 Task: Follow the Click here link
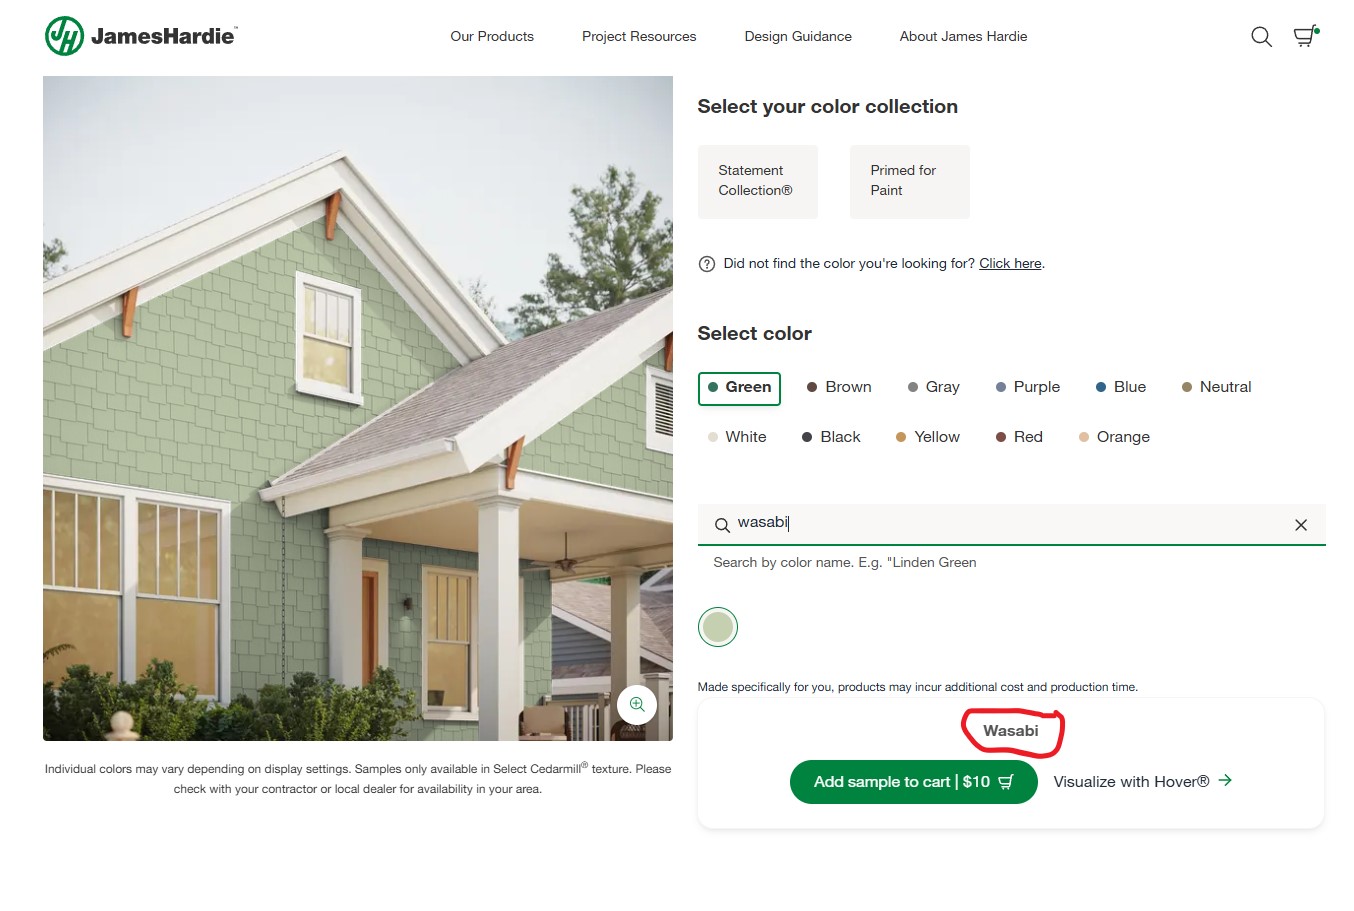coord(1010,264)
